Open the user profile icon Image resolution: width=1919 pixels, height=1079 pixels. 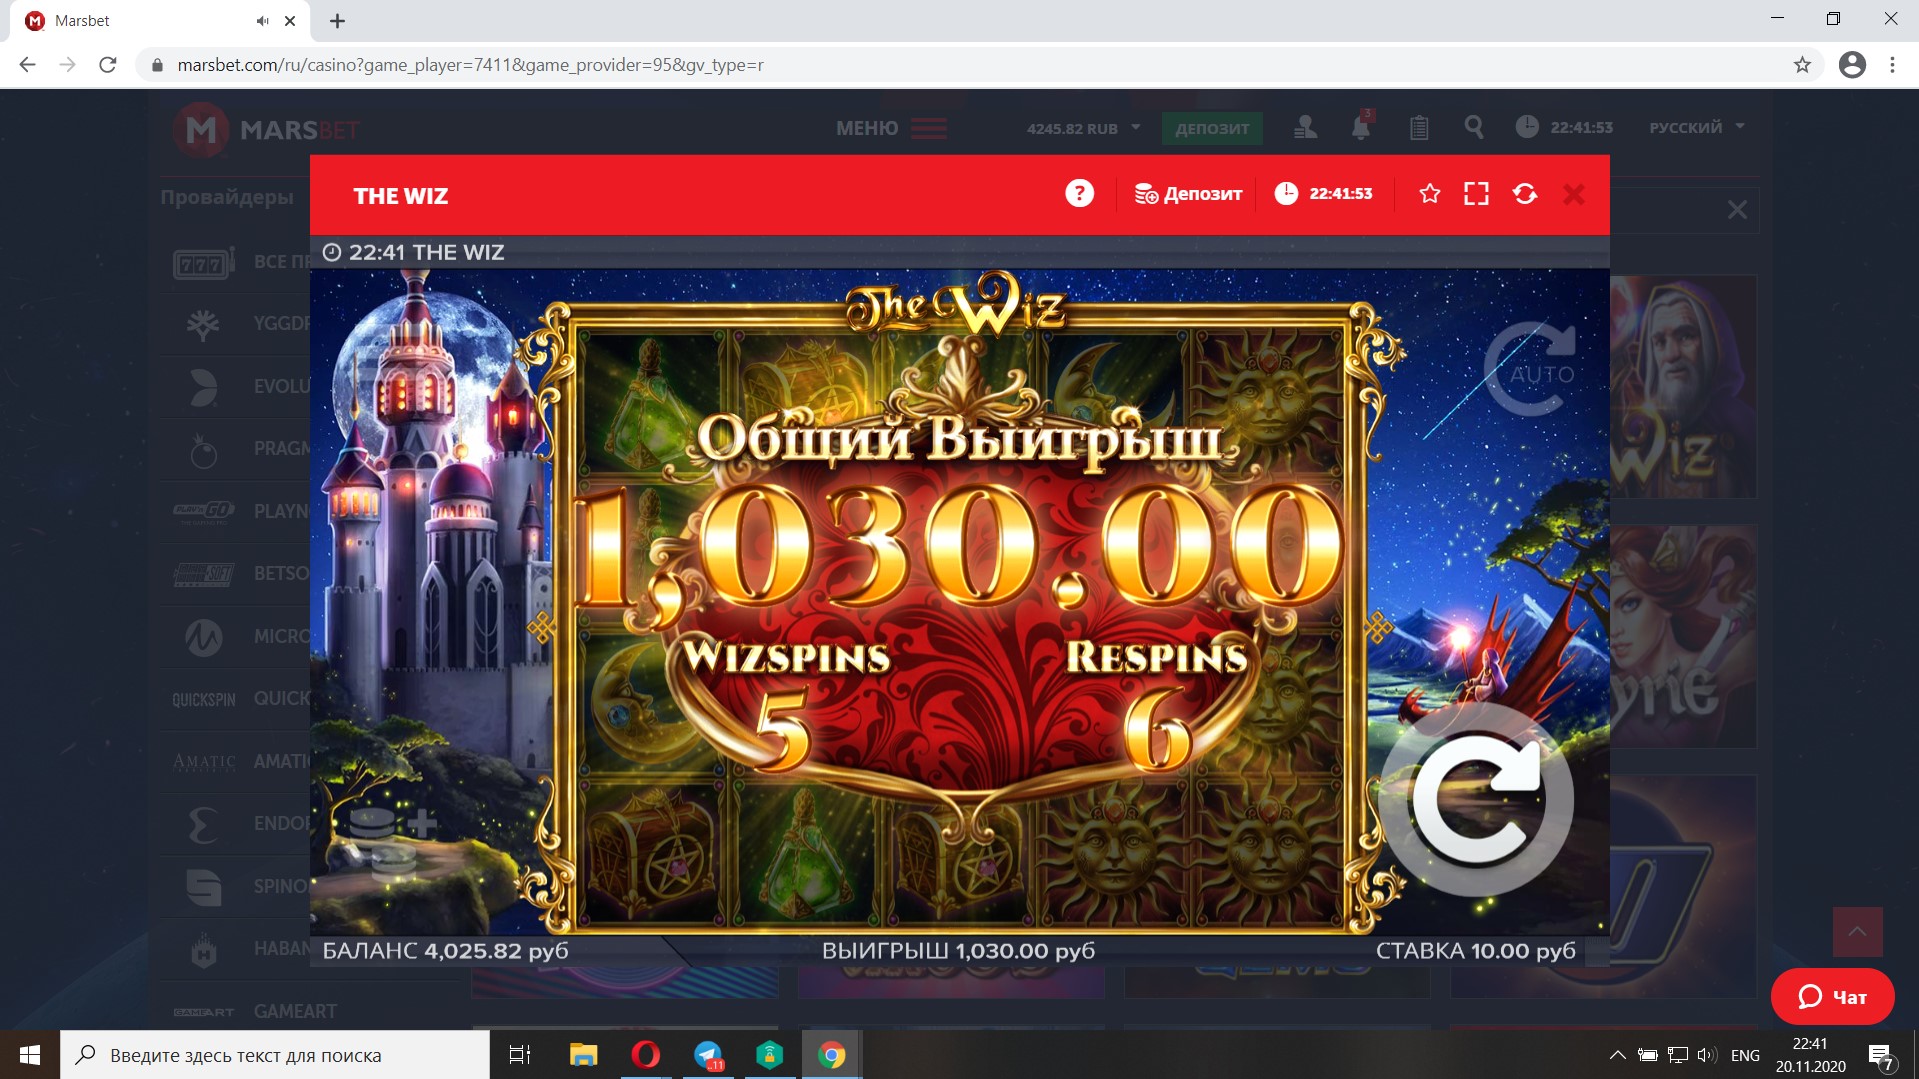[1305, 127]
